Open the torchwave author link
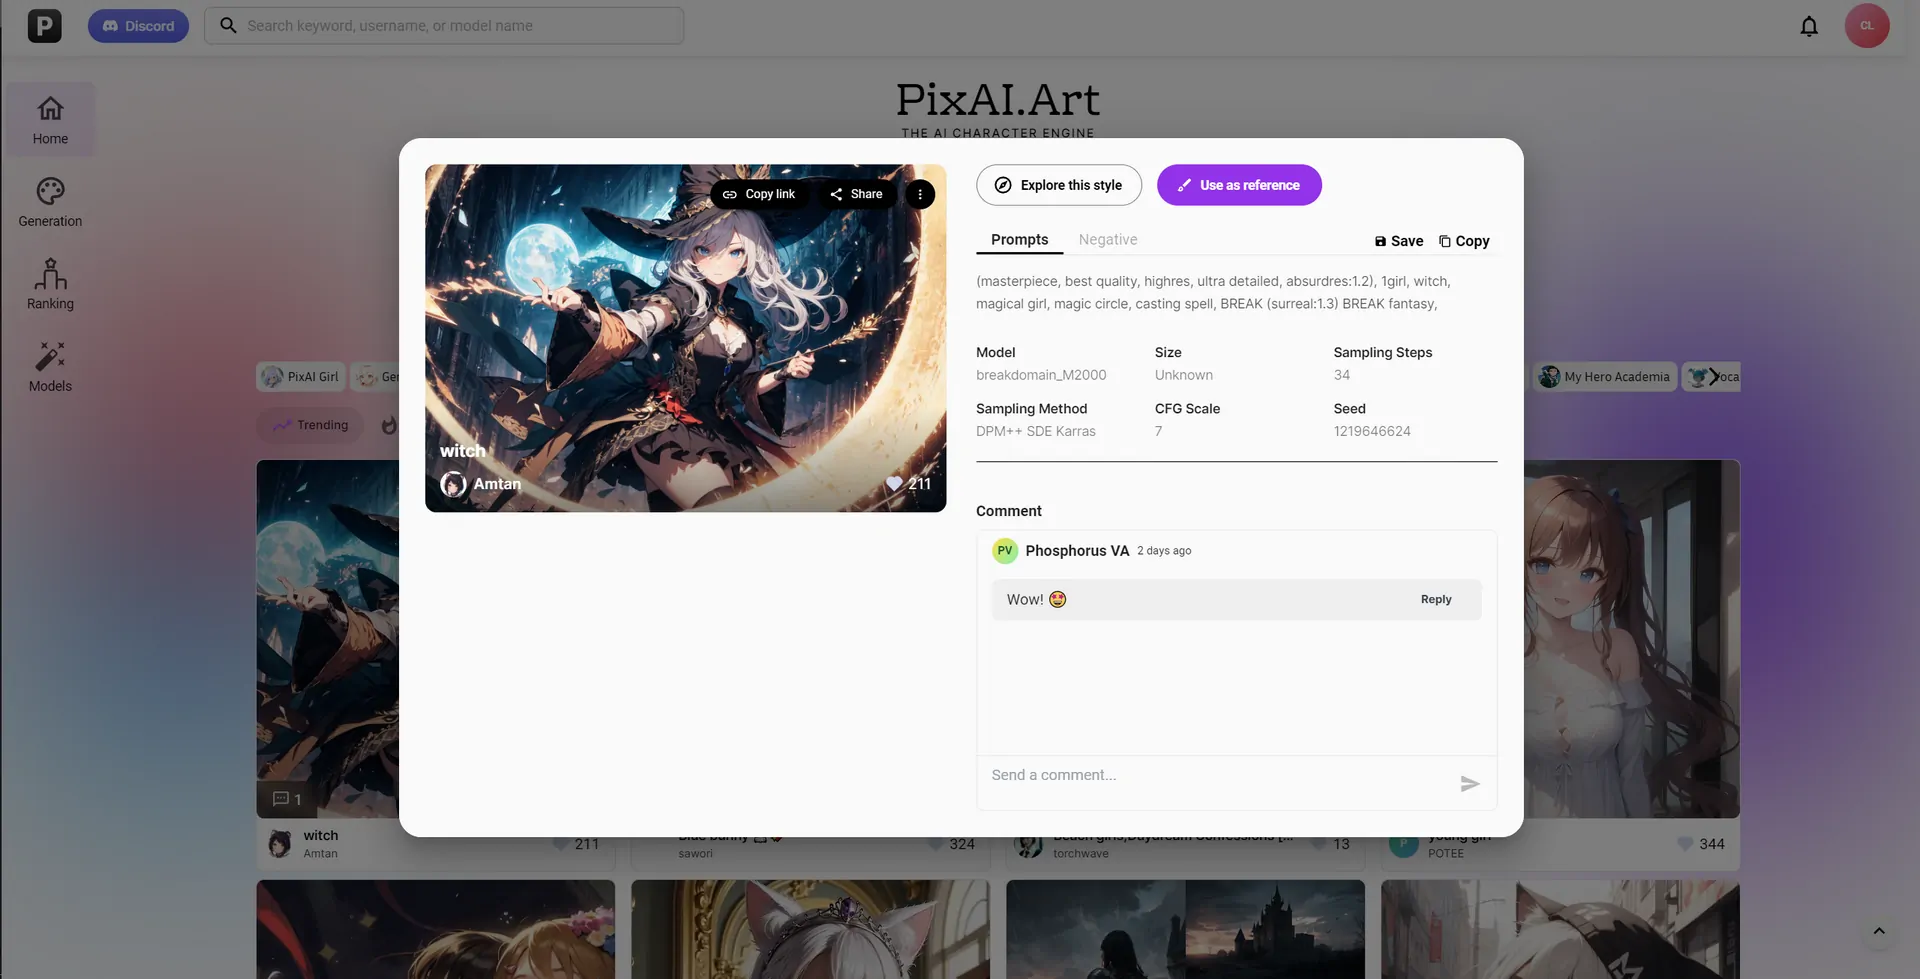Screen dimensions: 1920x979 click(1080, 854)
